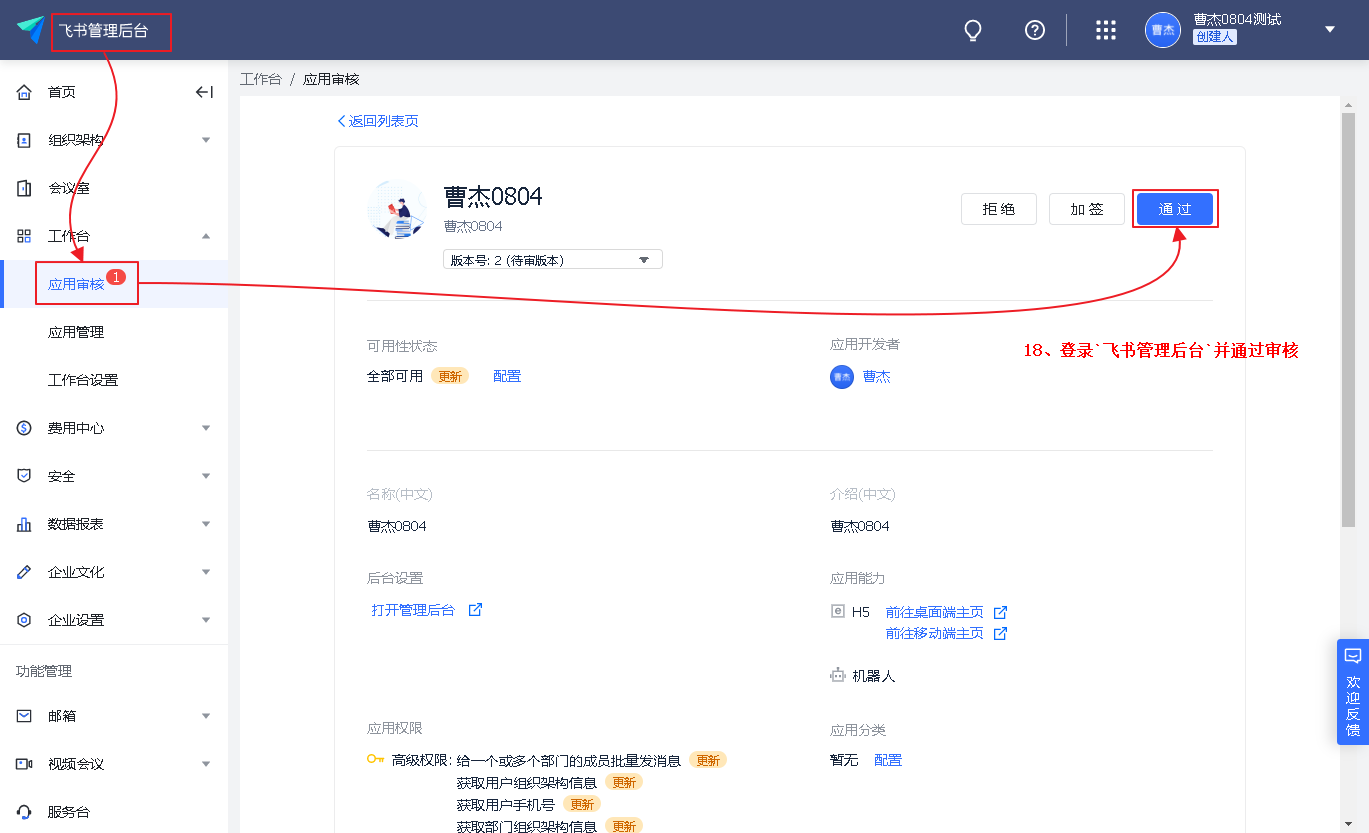Collapse the sidebar with the arrow icon

point(204,92)
